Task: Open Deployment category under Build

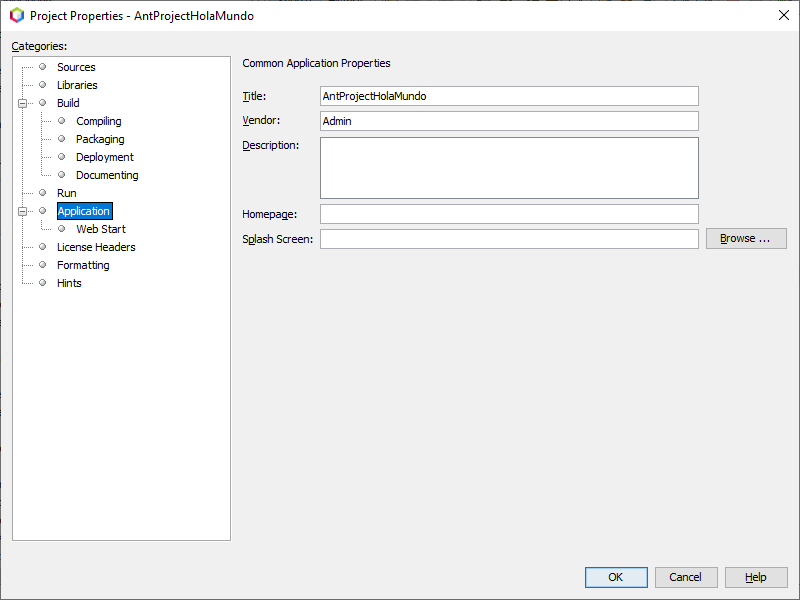Action: tap(104, 157)
